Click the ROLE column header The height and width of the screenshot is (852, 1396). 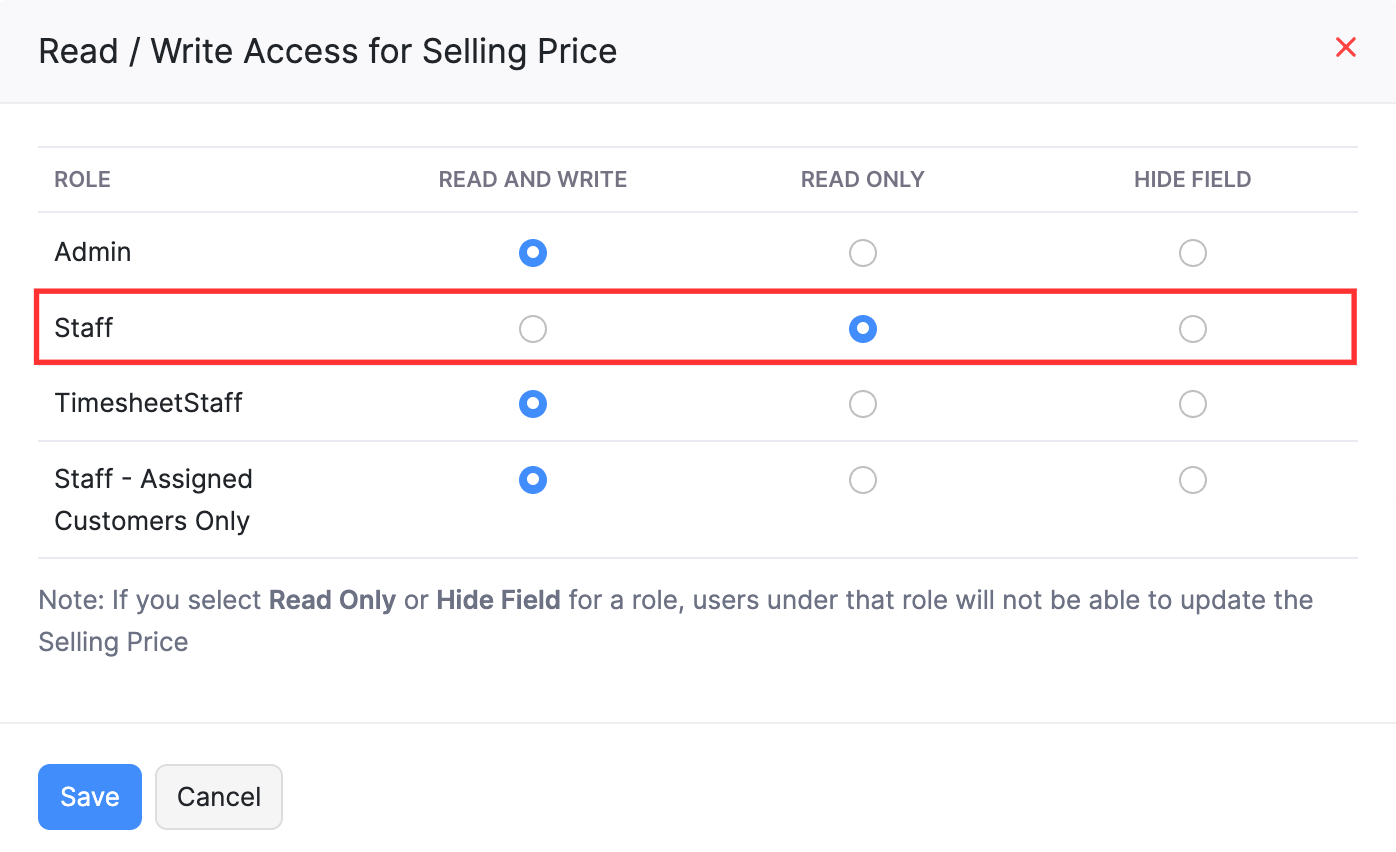tap(82, 179)
